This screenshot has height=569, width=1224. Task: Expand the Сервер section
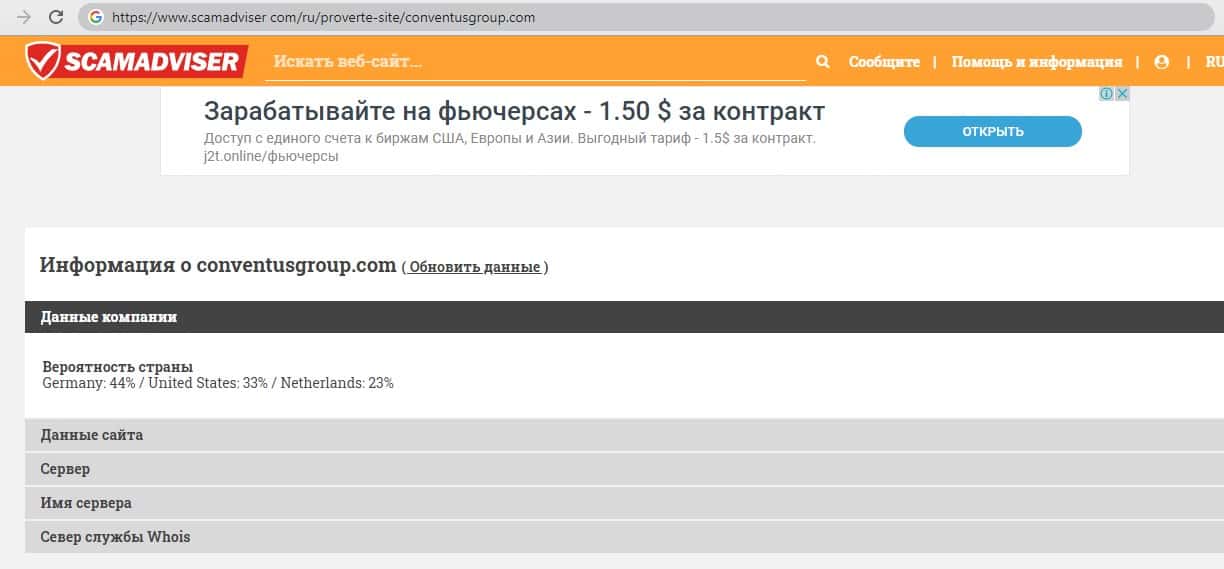click(624, 469)
